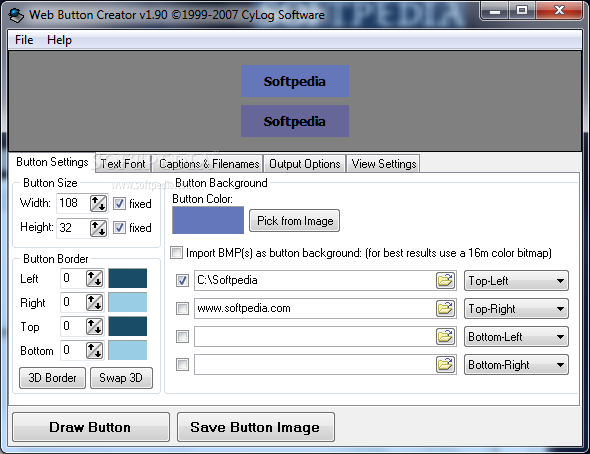The width and height of the screenshot is (590, 454).
Task: Browse folder icon for C:\Softpedia row
Action: [x=445, y=281]
